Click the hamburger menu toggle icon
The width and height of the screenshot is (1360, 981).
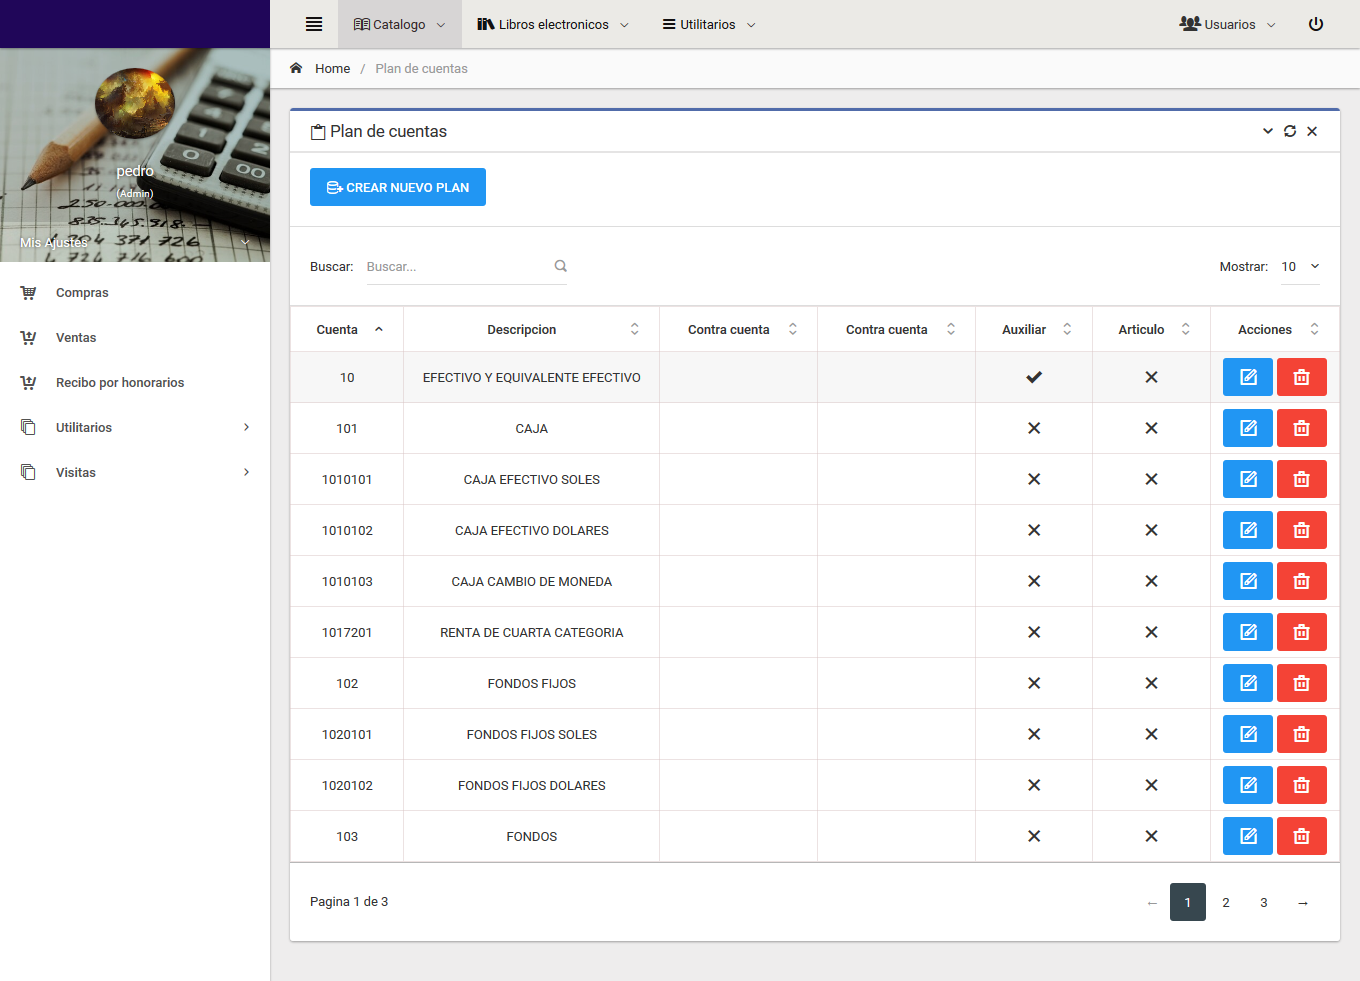[314, 24]
